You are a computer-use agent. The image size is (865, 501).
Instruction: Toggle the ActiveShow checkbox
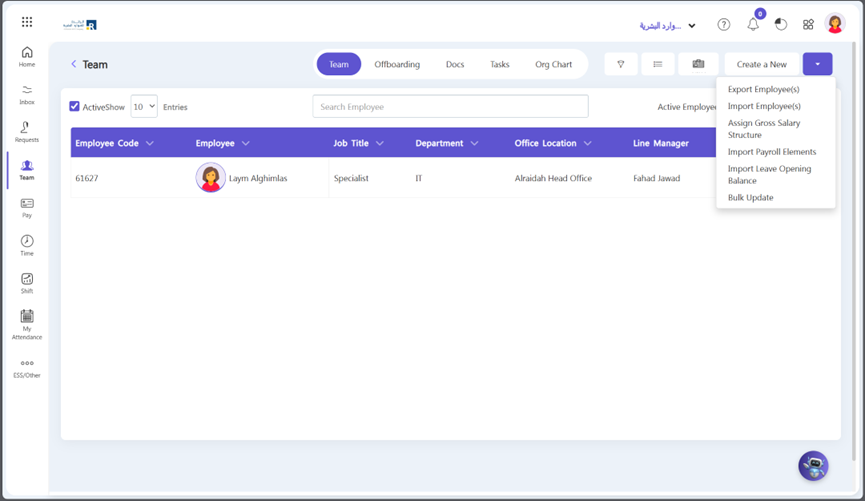tap(75, 106)
